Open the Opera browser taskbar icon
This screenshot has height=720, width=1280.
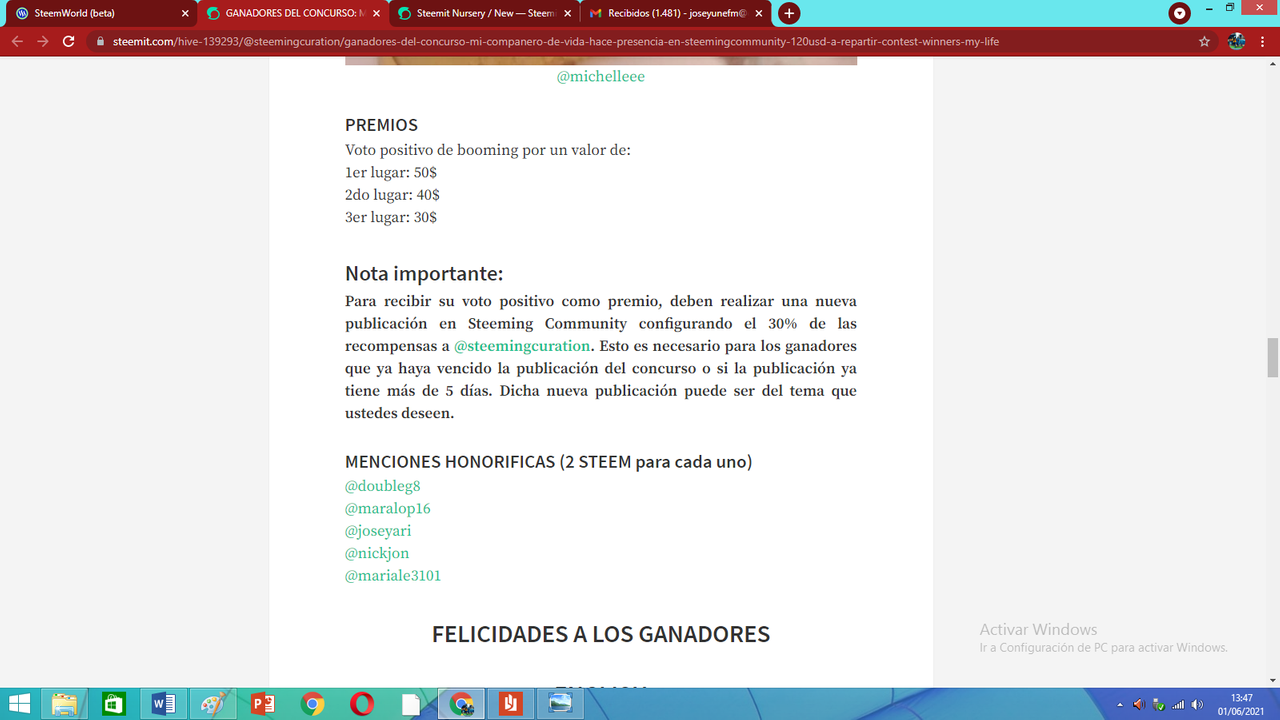pyautogui.click(x=362, y=704)
